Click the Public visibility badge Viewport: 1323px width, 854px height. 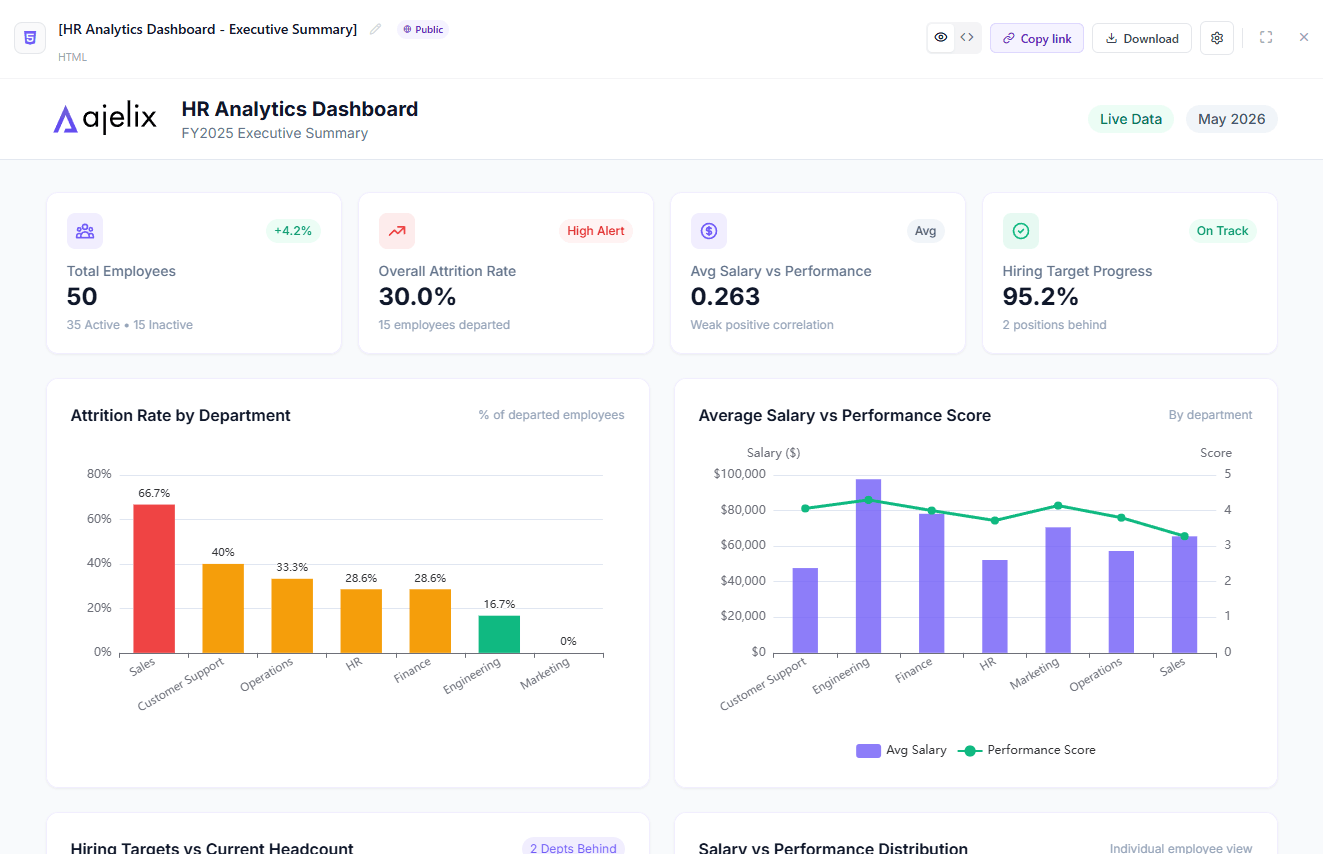(423, 29)
